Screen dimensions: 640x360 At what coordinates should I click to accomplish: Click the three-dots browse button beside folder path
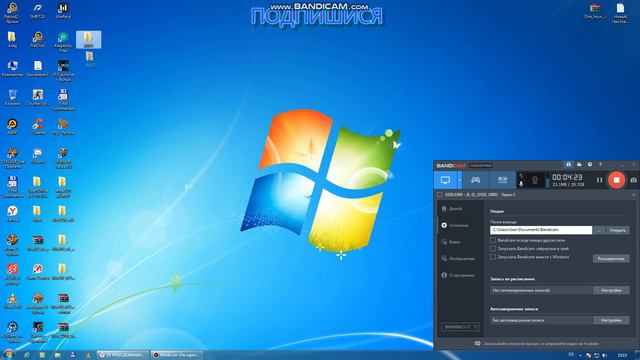[x=599, y=231]
